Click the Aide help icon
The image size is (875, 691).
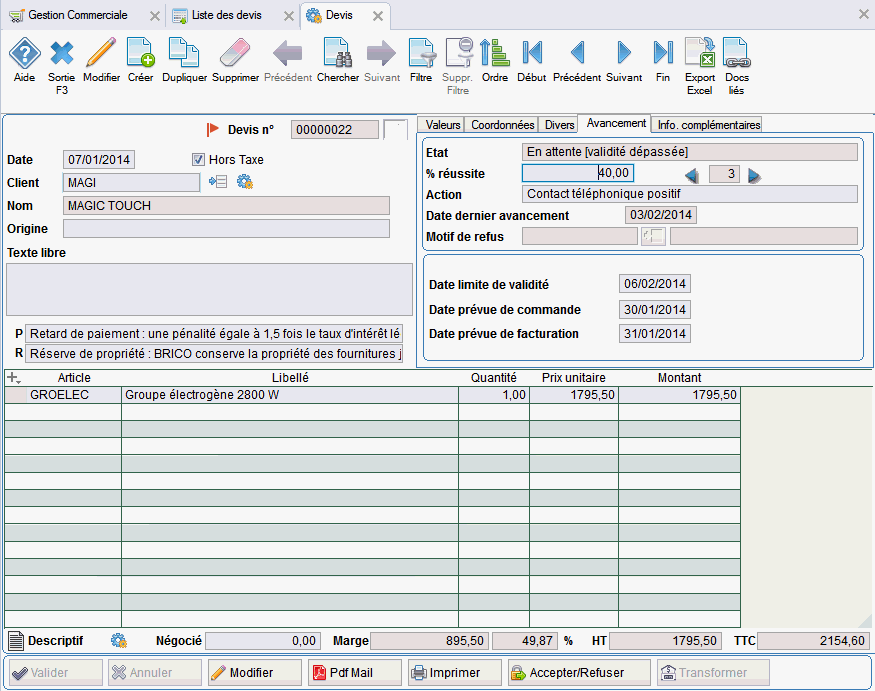(24, 55)
